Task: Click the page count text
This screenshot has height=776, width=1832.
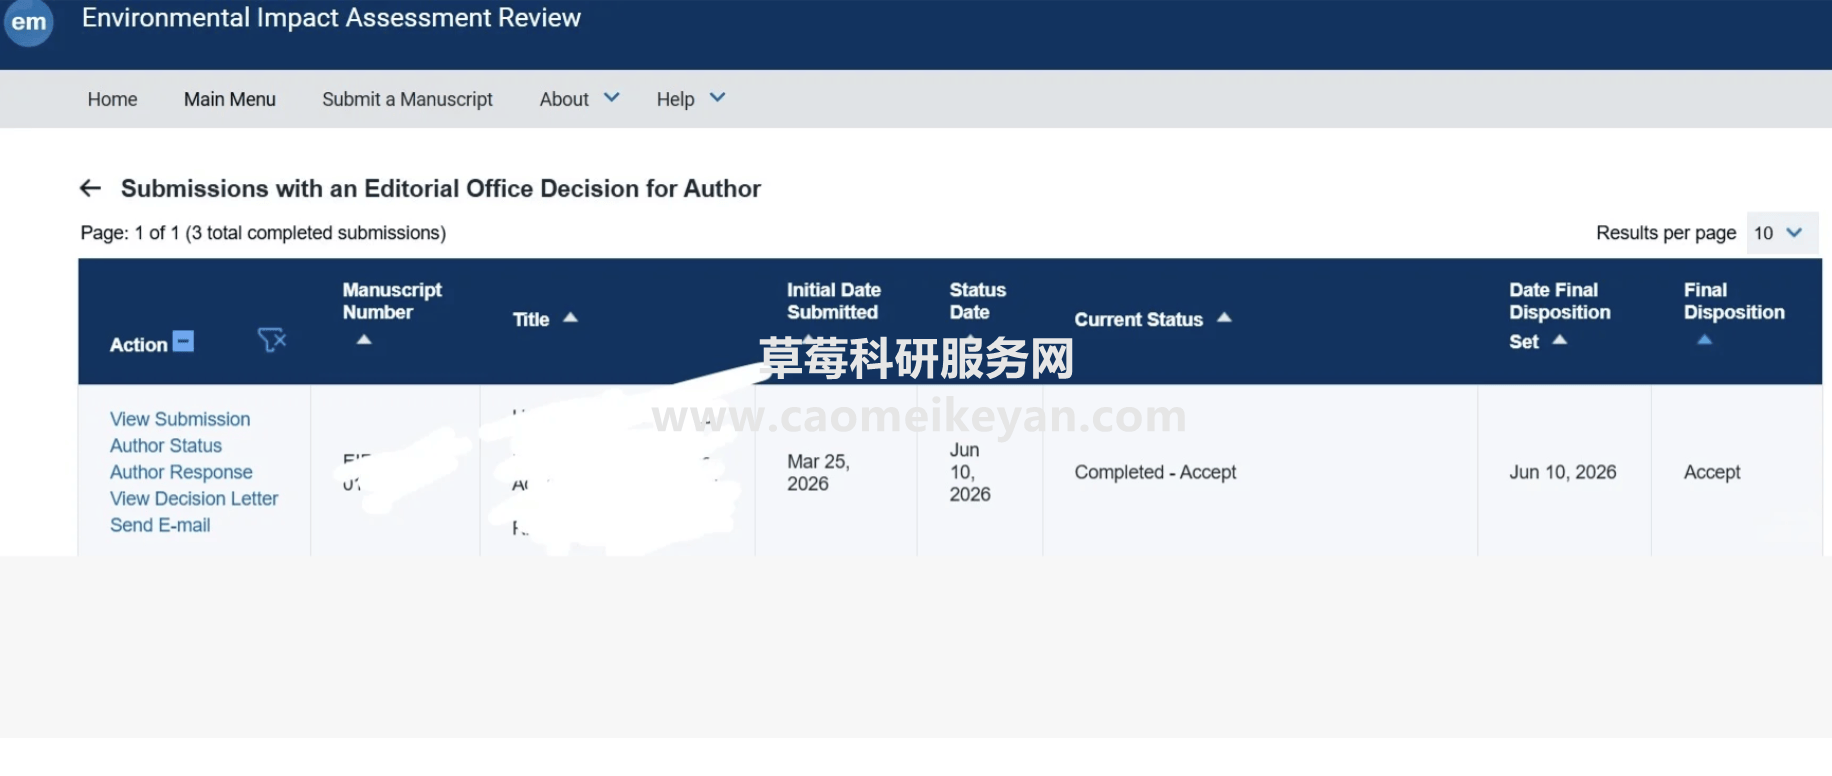Action: click(x=263, y=233)
